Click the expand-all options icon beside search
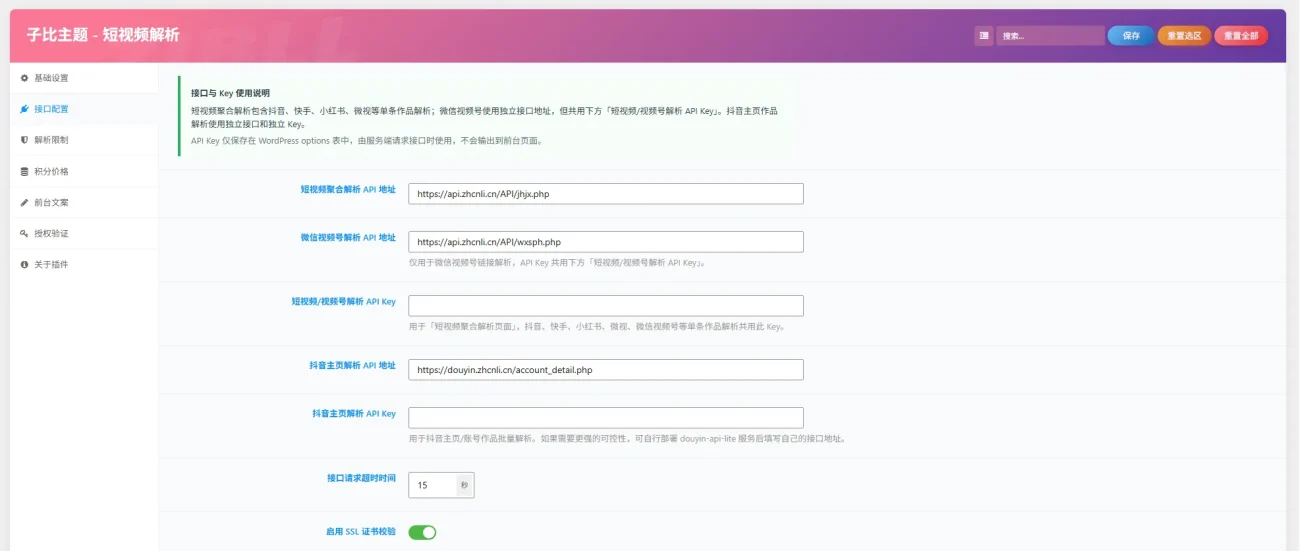The height and width of the screenshot is (551, 1300). [984, 36]
